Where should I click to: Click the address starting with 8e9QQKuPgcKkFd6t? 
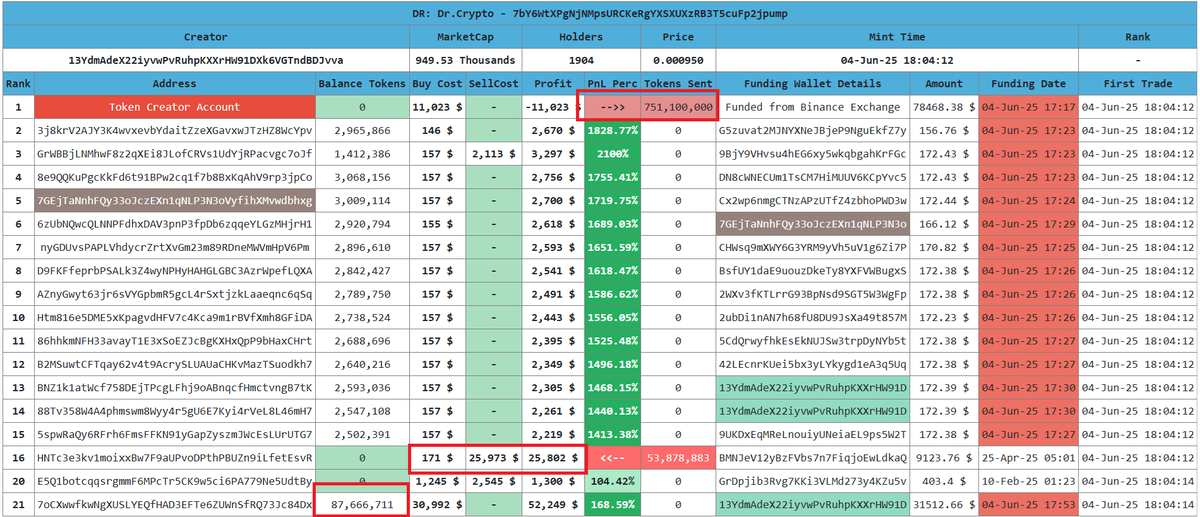pyautogui.click(x=174, y=178)
